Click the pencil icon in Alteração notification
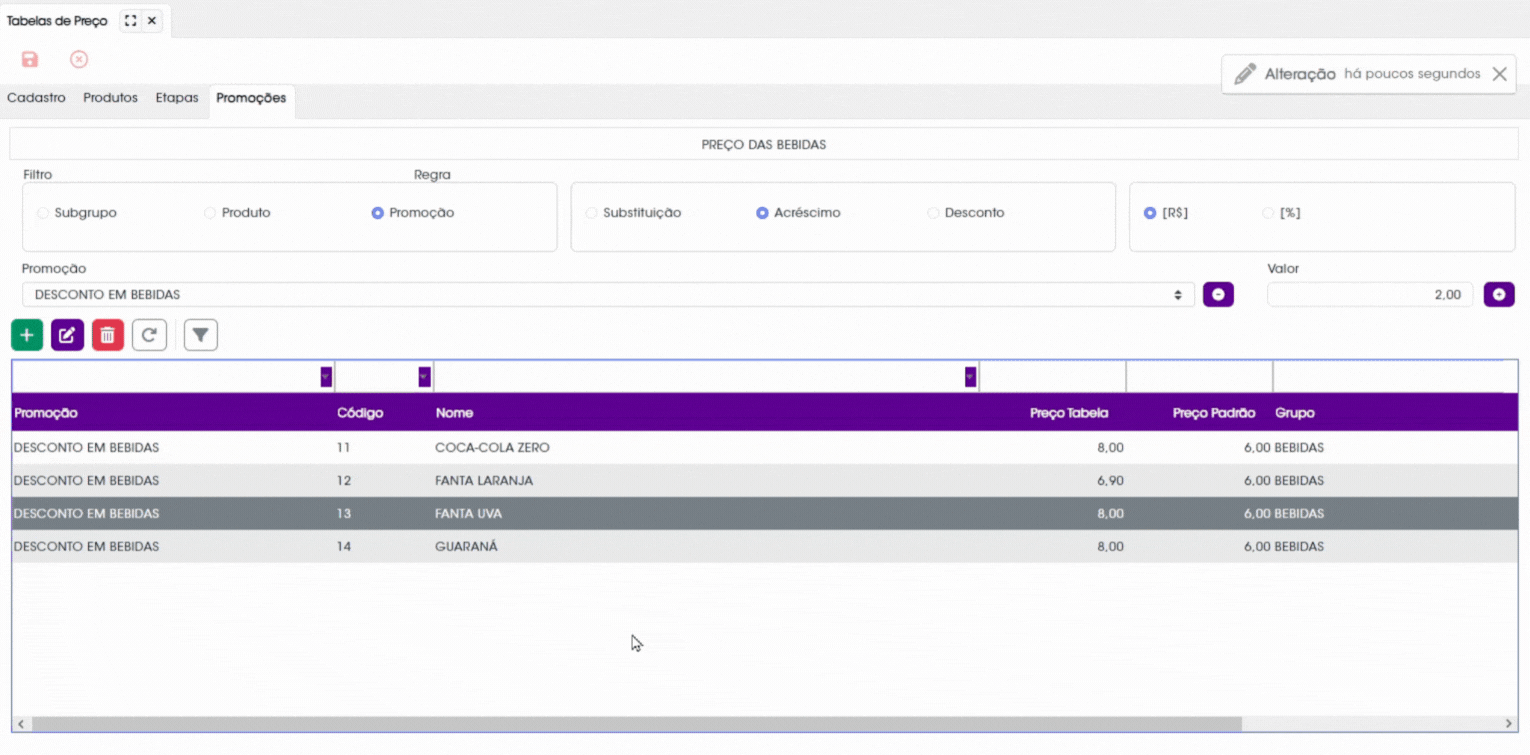The image size is (1530, 755). [1245, 74]
